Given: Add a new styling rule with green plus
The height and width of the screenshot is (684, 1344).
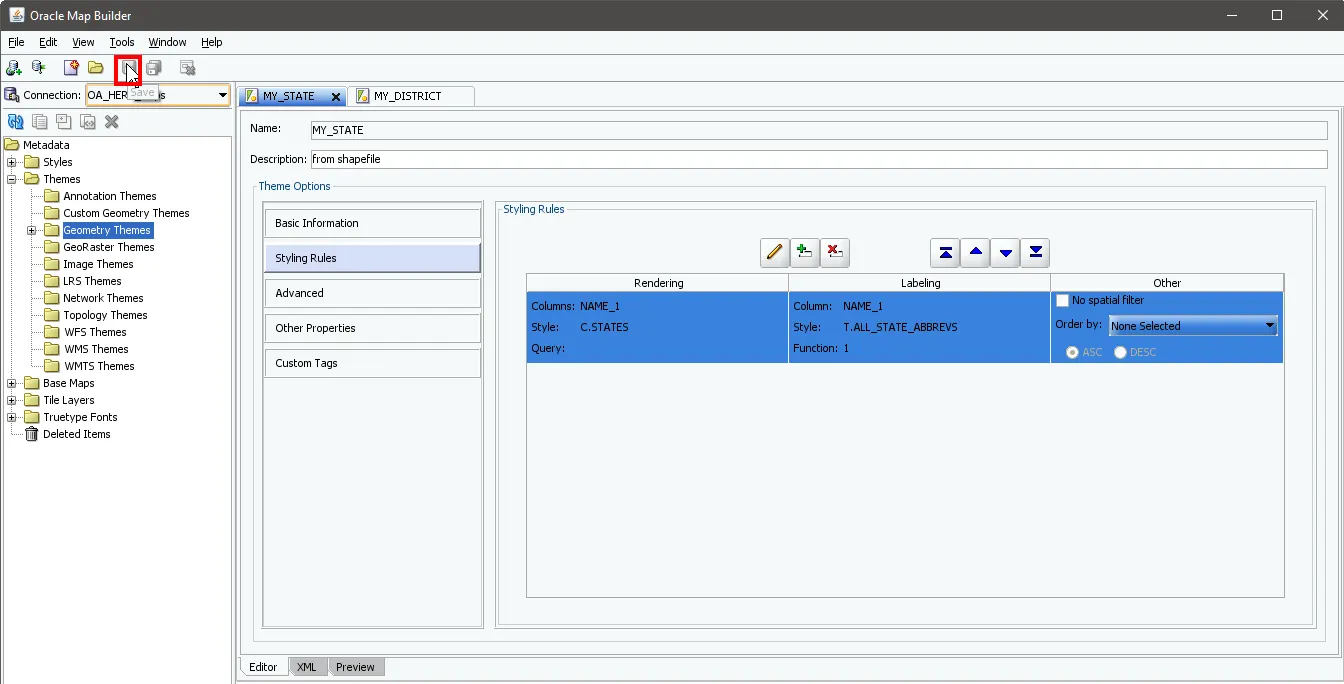Looking at the screenshot, I should [x=804, y=253].
